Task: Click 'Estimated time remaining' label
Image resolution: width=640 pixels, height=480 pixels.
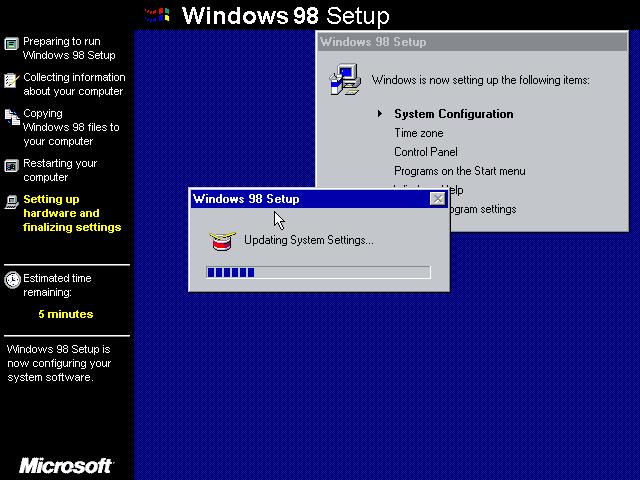Action: (x=57, y=285)
